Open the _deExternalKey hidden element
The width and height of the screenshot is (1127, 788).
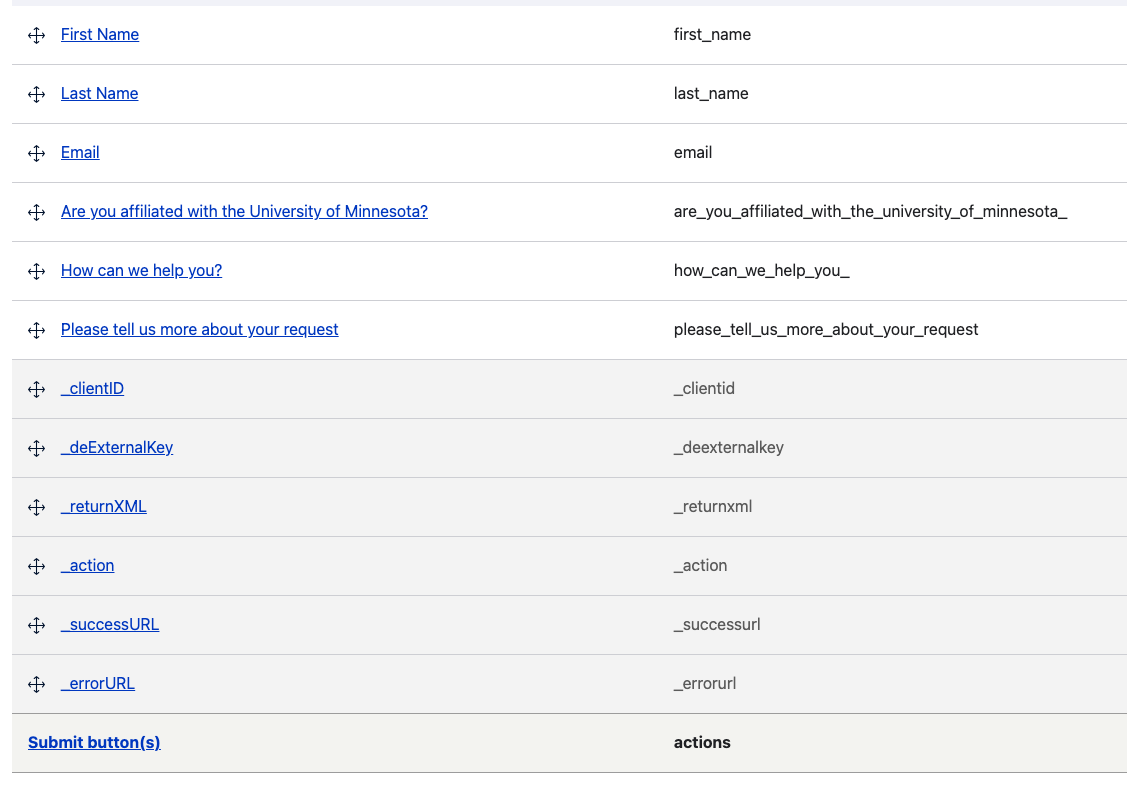tap(117, 448)
